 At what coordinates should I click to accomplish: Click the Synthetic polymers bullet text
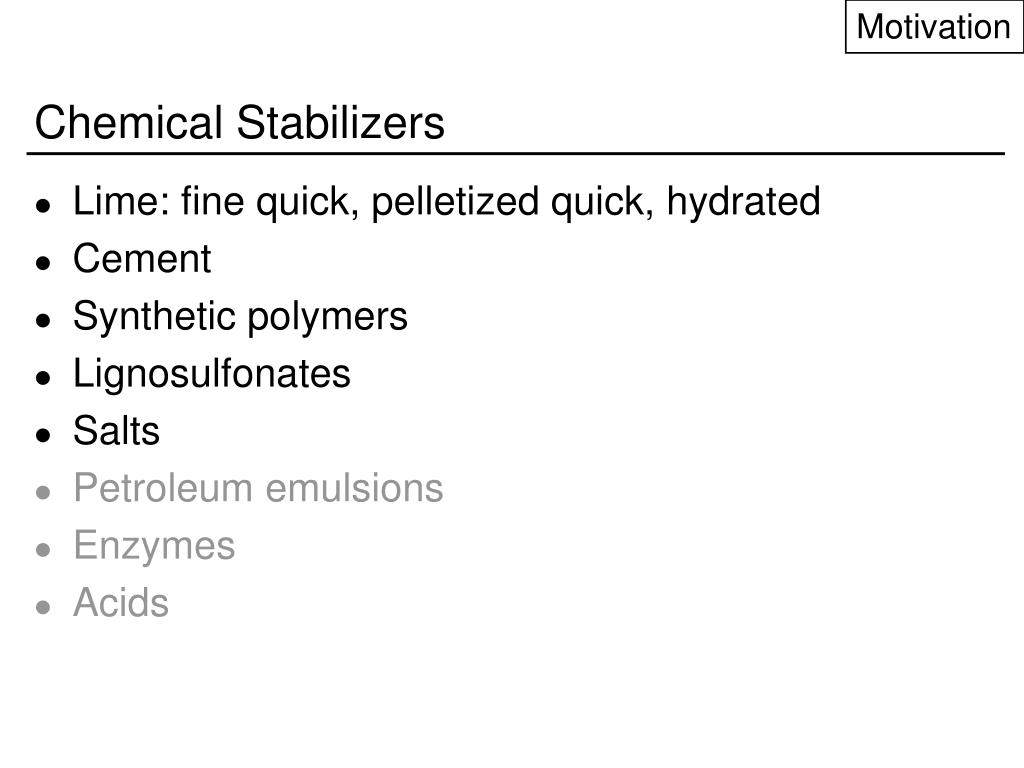pyautogui.click(x=240, y=317)
